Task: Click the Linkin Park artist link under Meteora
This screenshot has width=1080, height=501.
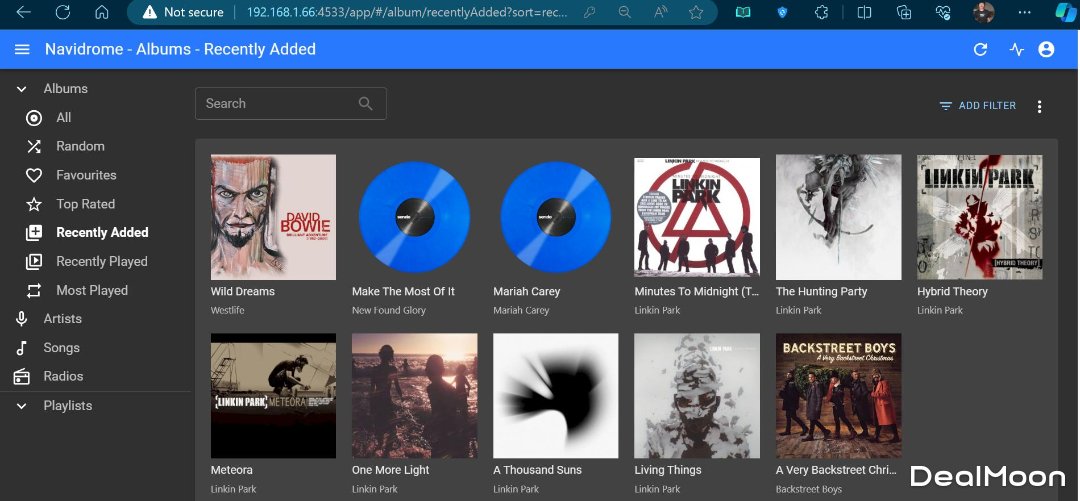Action: coord(233,489)
